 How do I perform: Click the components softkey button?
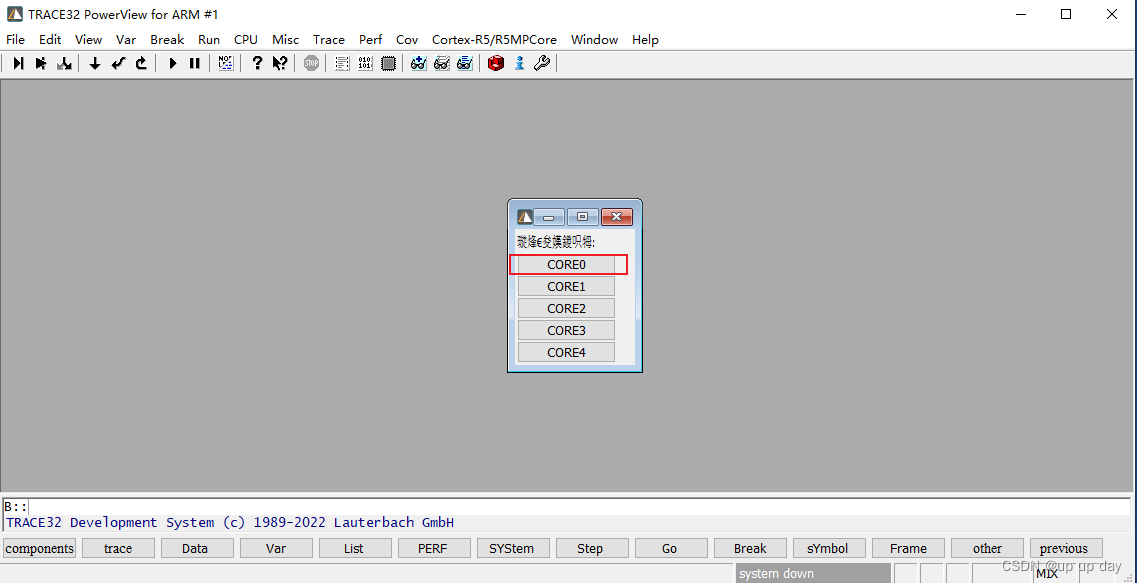click(39, 548)
